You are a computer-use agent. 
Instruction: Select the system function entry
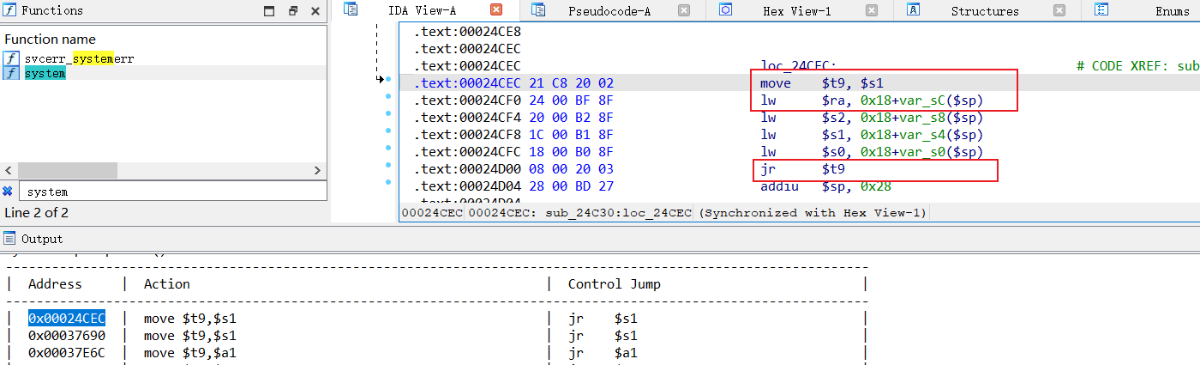pyautogui.click(x=45, y=73)
